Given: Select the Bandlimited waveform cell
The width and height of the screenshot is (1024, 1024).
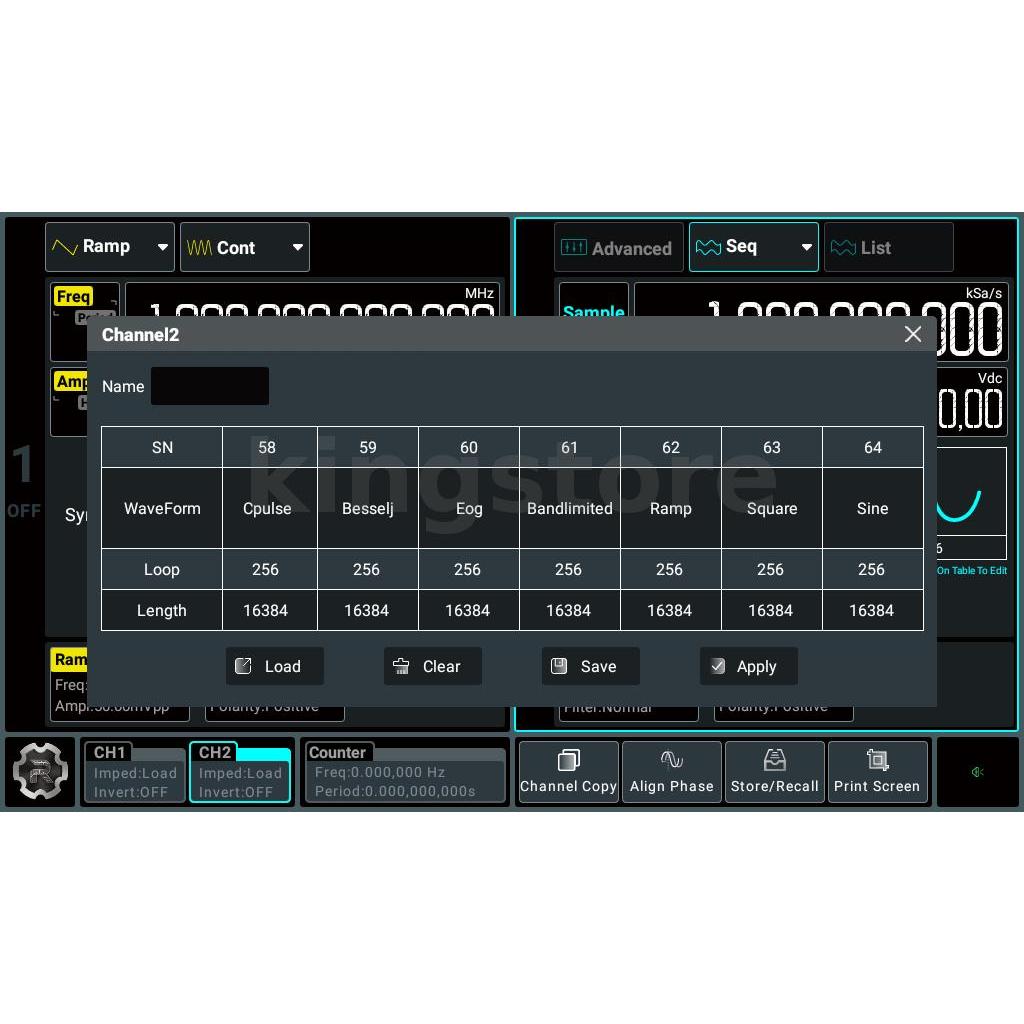Looking at the screenshot, I should click(x=569, y=508).
